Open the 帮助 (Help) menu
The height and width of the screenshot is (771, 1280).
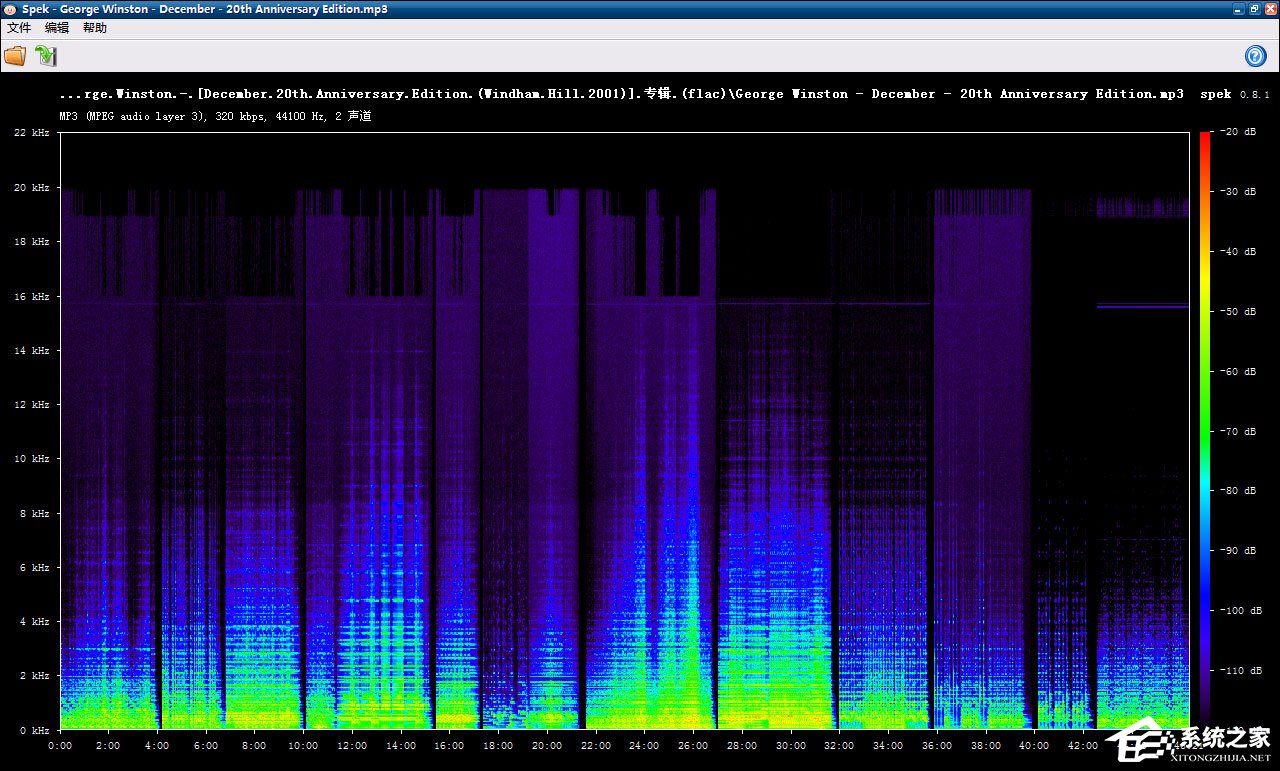tap(95, 28)
